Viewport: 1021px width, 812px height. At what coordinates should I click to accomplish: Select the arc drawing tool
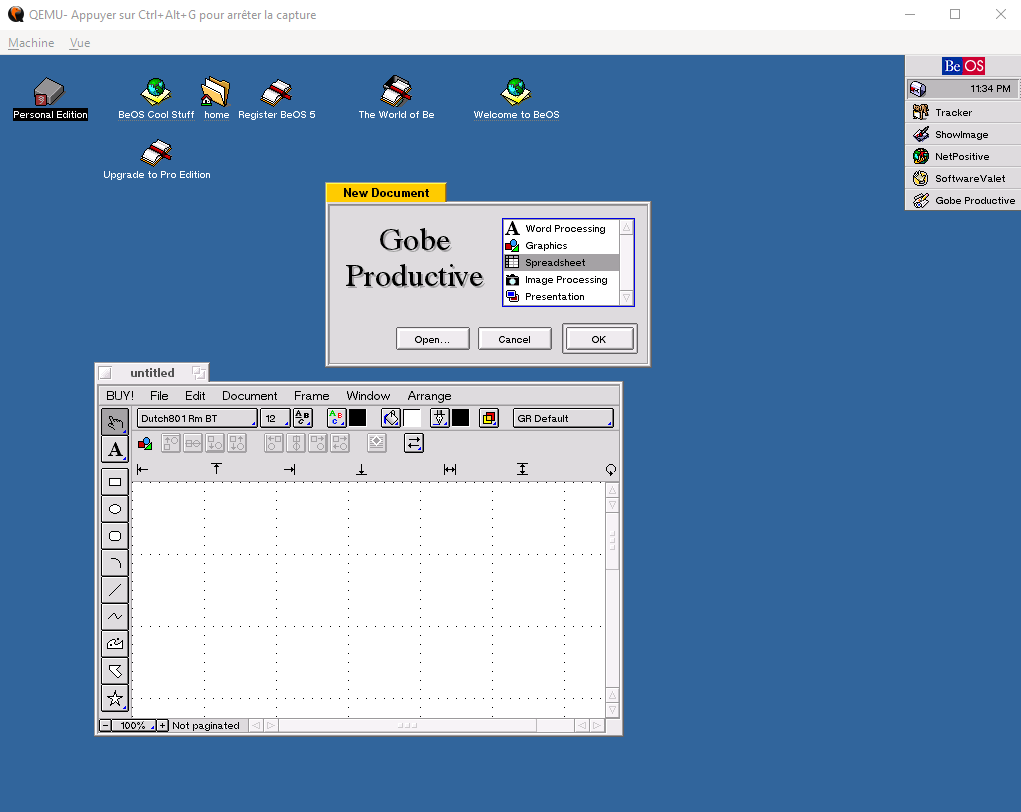coord(115,563)
